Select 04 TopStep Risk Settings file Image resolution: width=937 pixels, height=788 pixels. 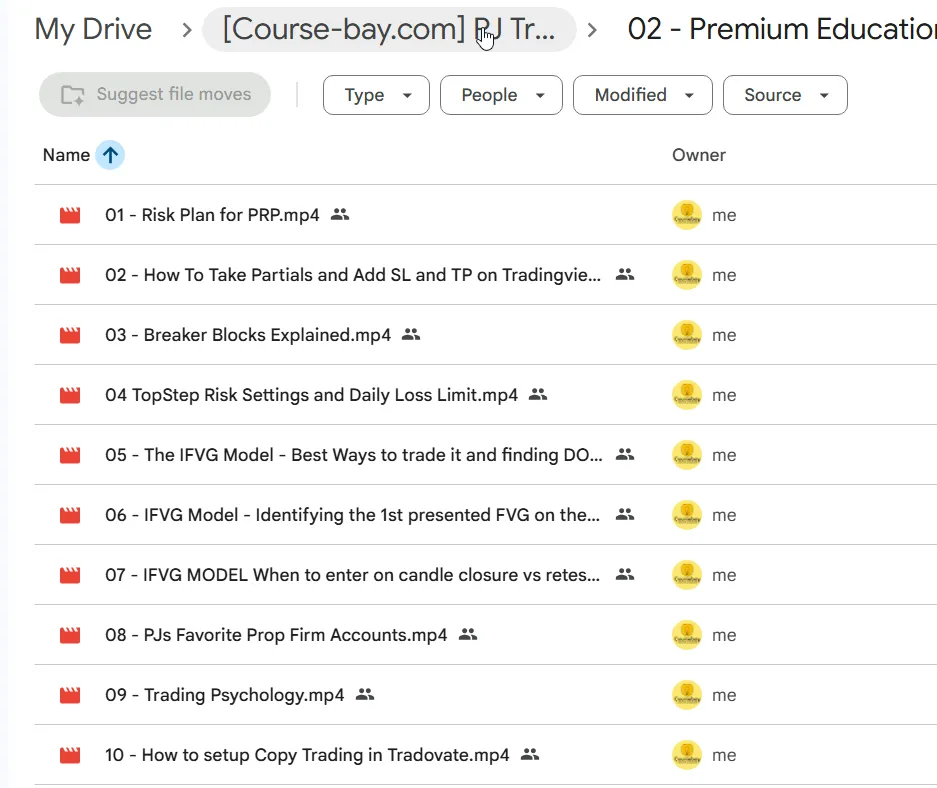(x=311, y=395)
